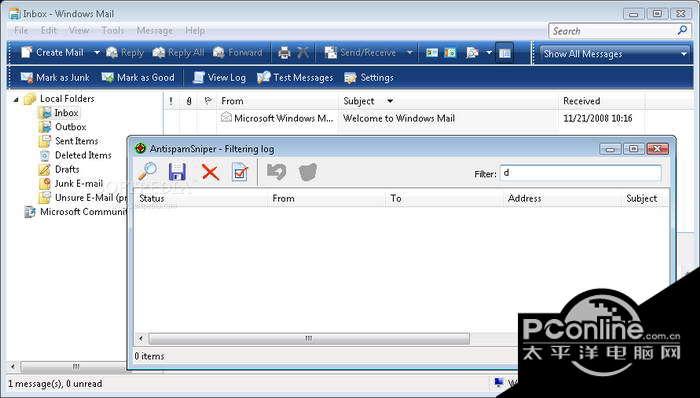
Task: Open the Sent Items folder
Action: click(x=76, y=141)
